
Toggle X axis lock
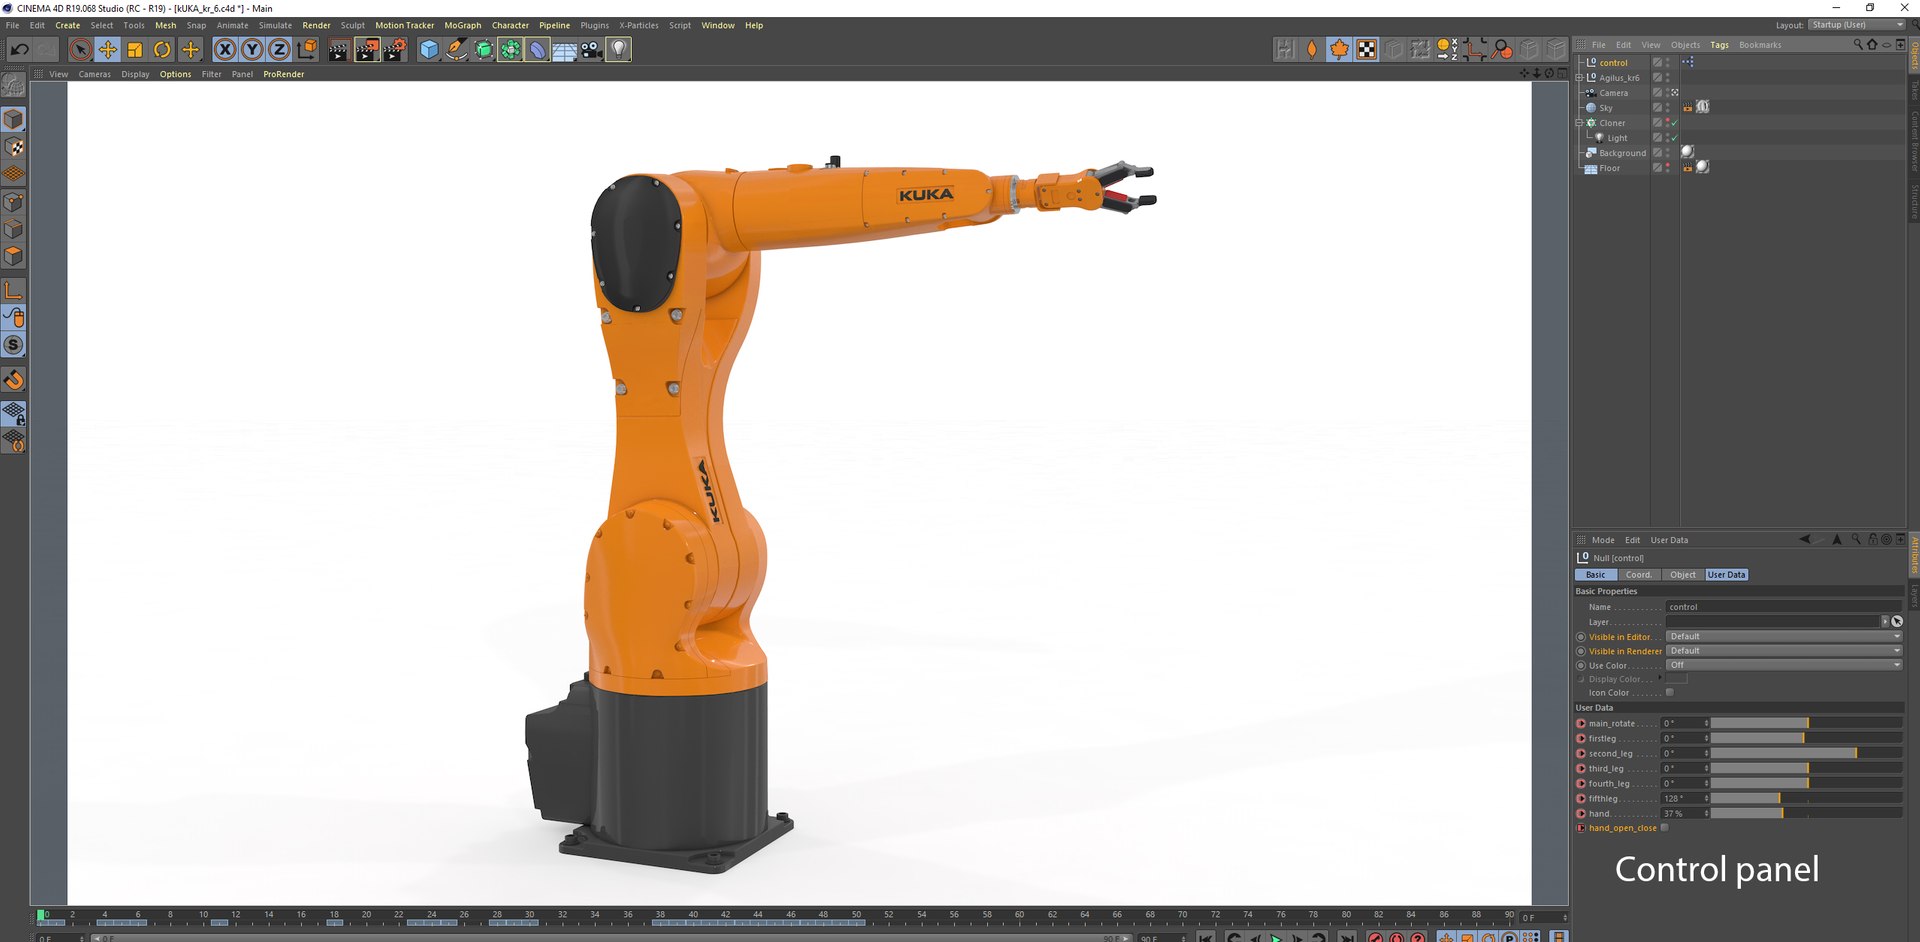tap(225, 49)
